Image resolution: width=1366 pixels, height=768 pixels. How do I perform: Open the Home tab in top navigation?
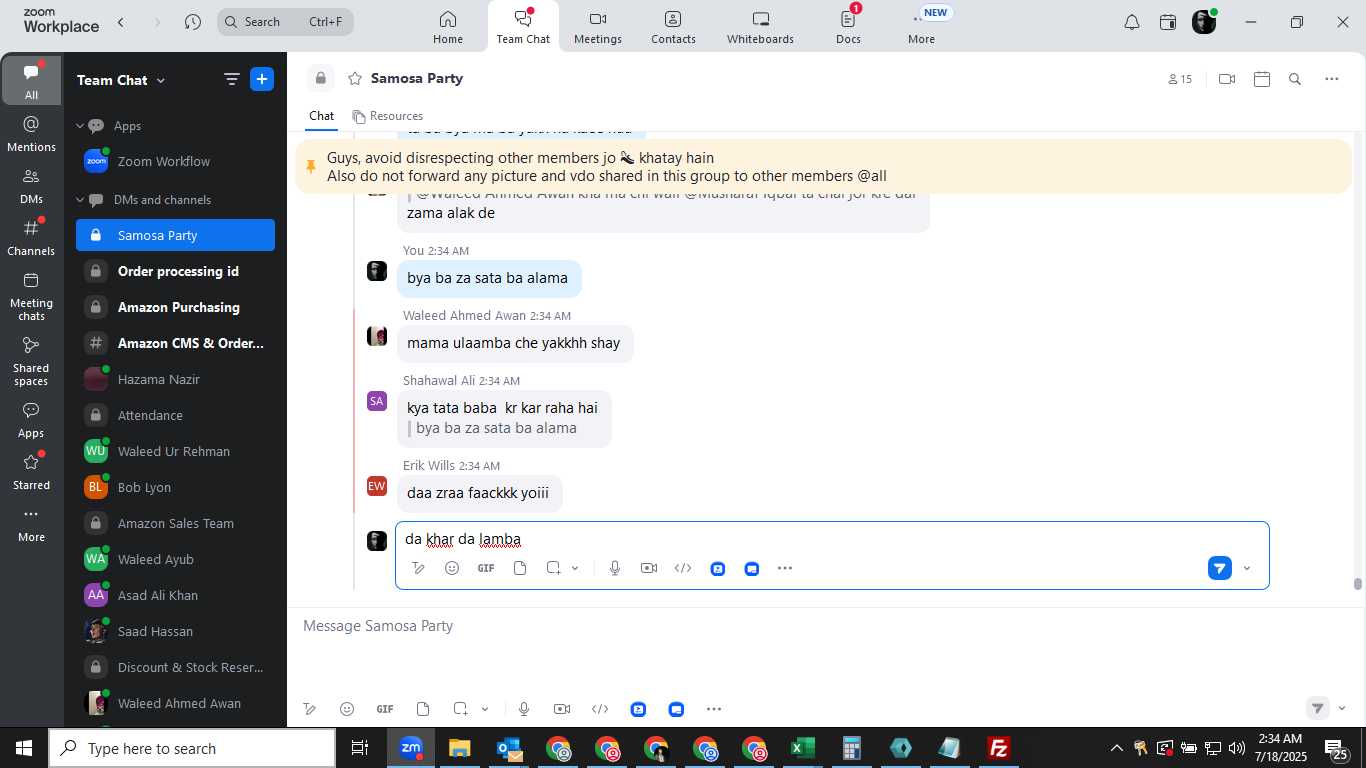click(447, 27)
